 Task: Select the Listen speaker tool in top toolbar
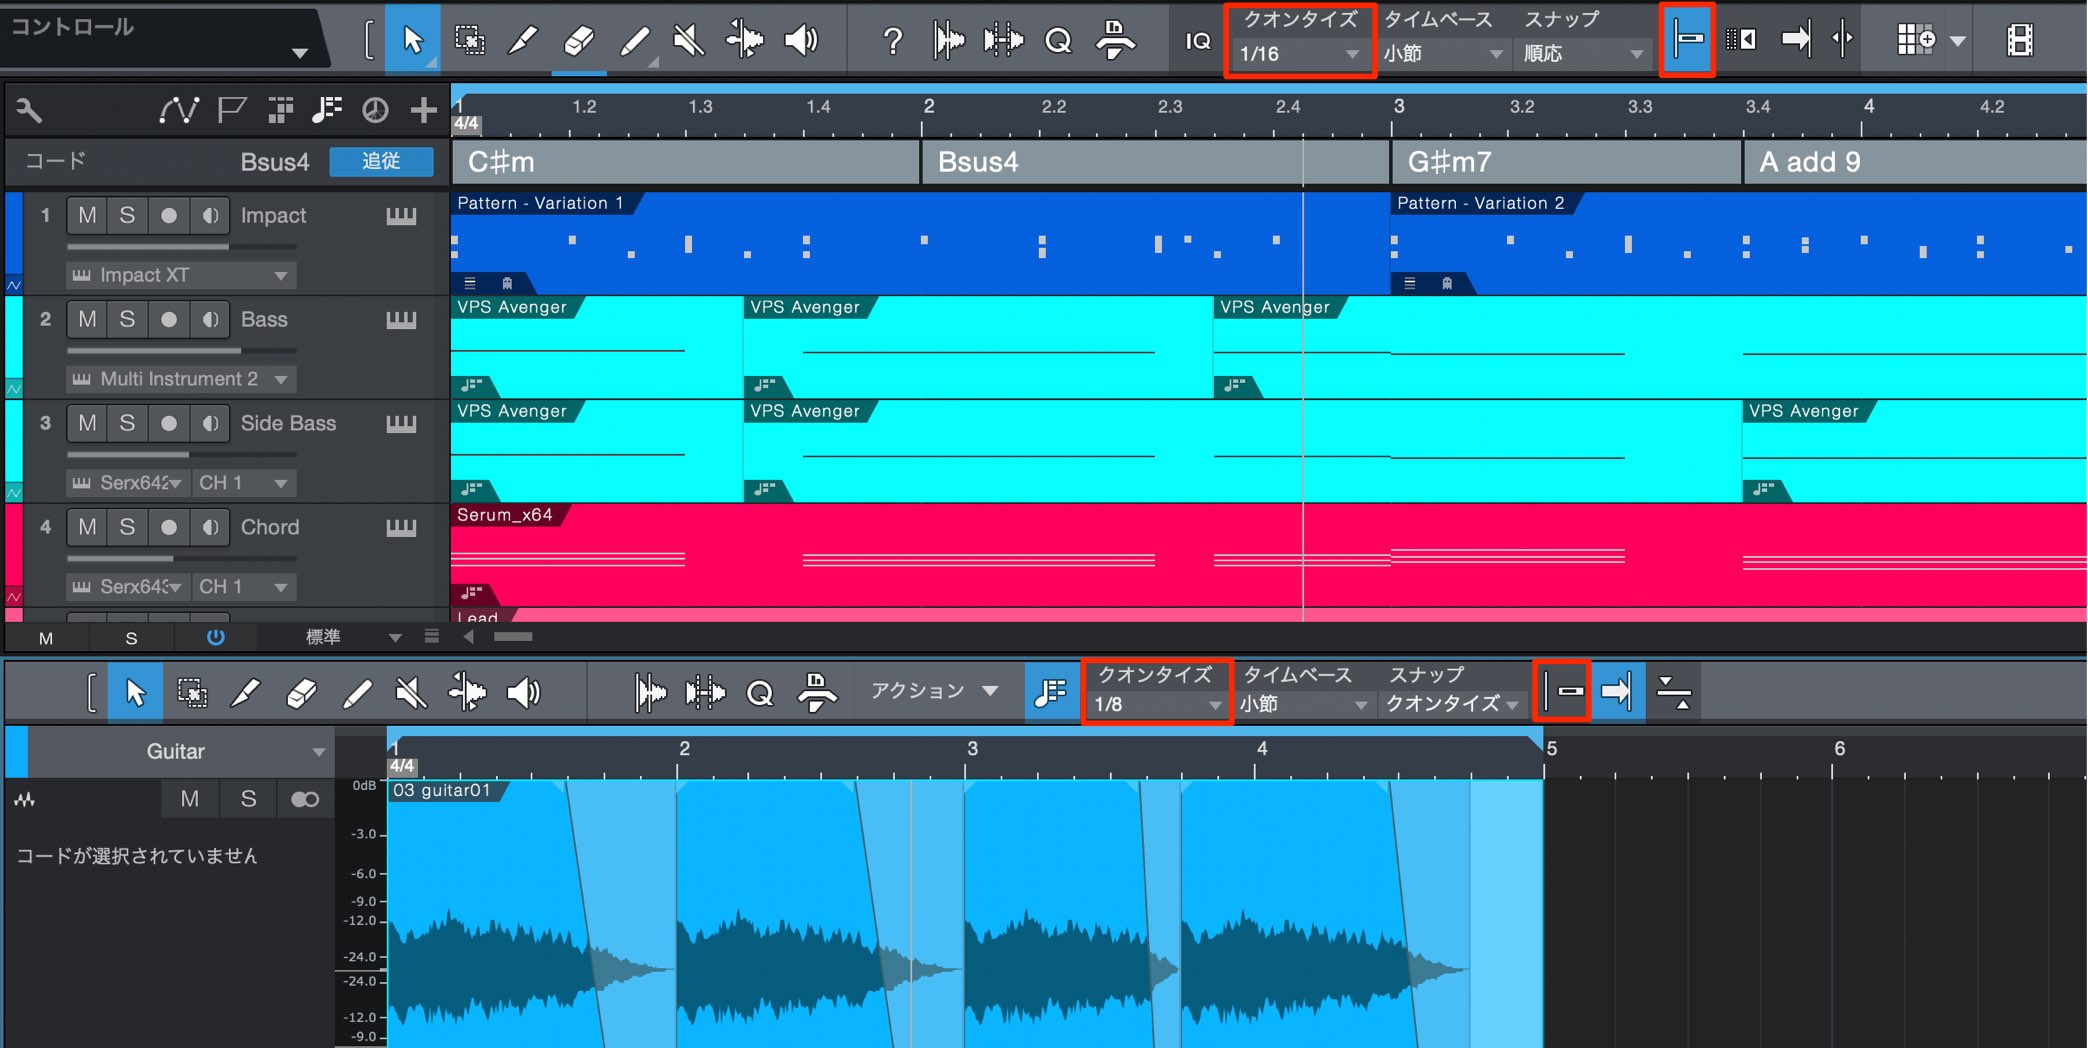tap(801, 40)
